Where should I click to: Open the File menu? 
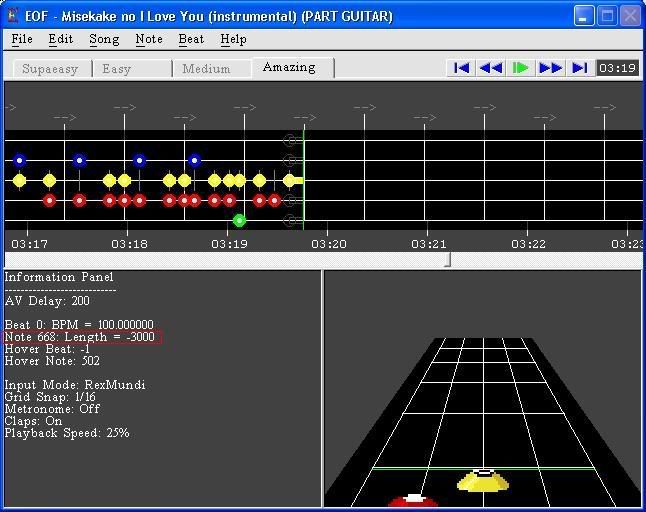tap(22, 39)
